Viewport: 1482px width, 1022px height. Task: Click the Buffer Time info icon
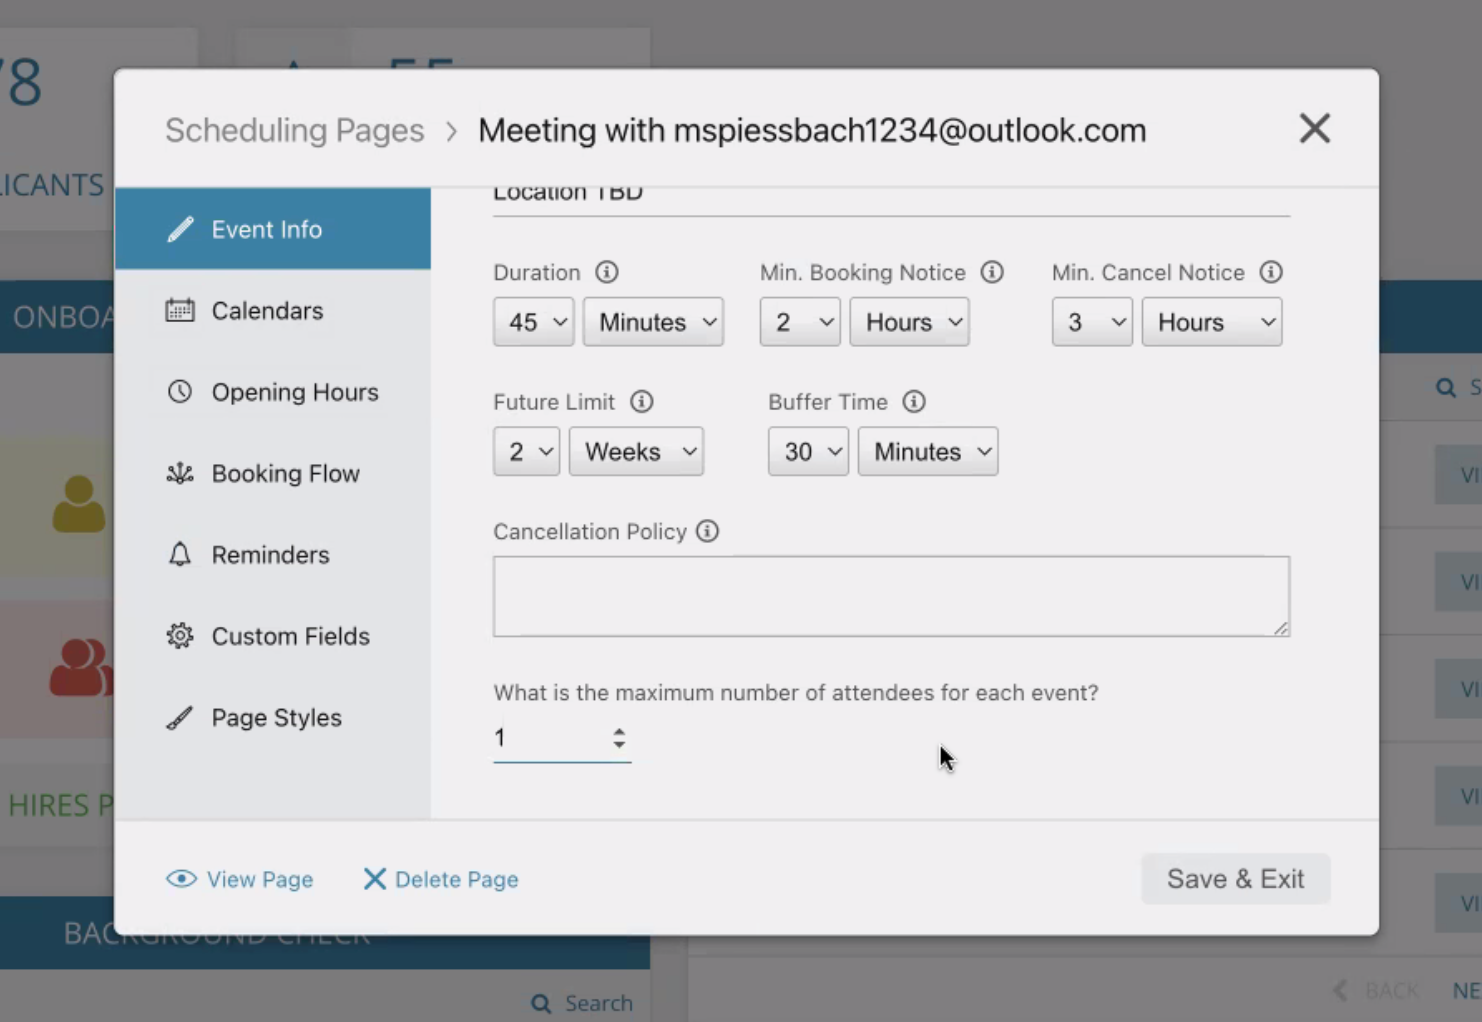click(x=913, y=401)
